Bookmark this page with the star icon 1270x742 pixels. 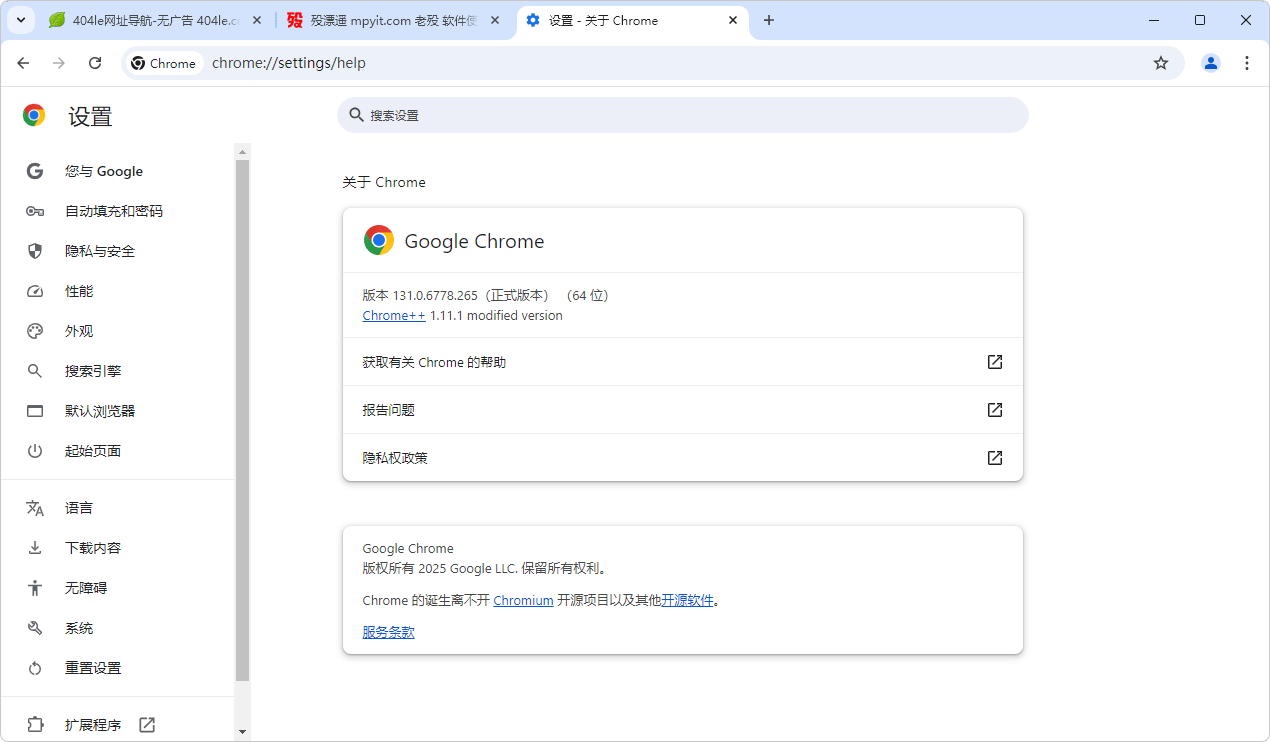[x=1161, y=63]
